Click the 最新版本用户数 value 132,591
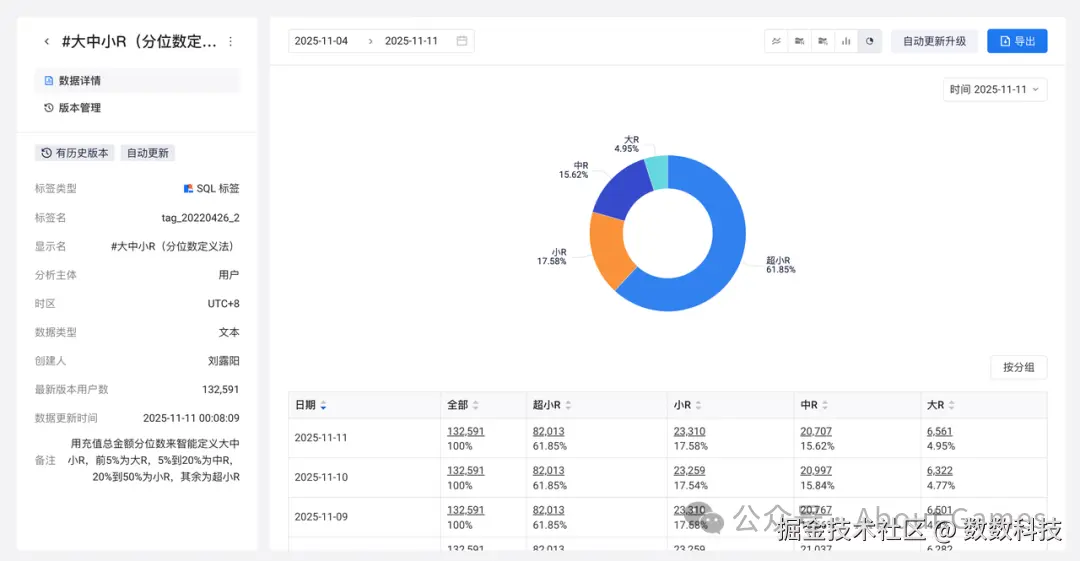Viewport: 1080px width, 561px height. 220,390
